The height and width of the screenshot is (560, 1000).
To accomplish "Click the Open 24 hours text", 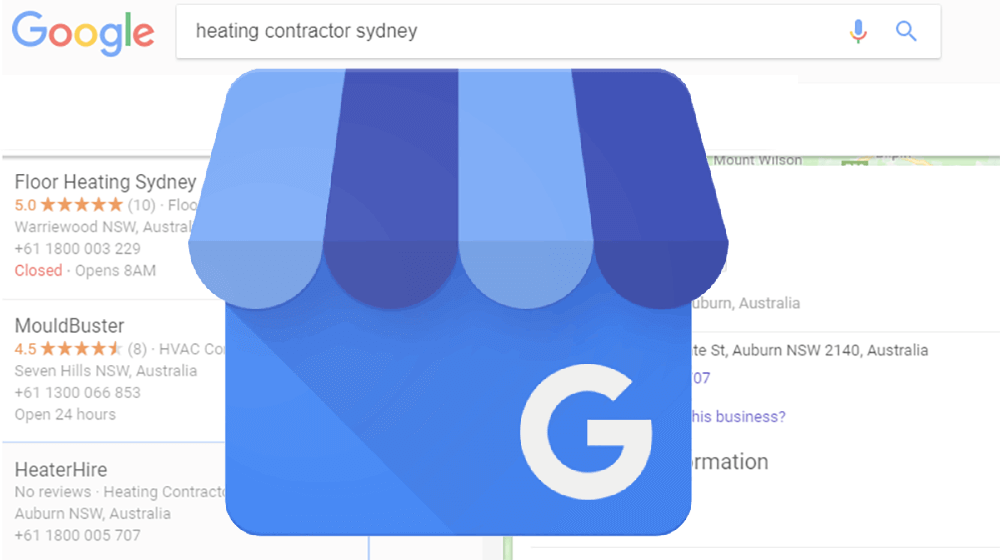I will (x=65, y=415).
